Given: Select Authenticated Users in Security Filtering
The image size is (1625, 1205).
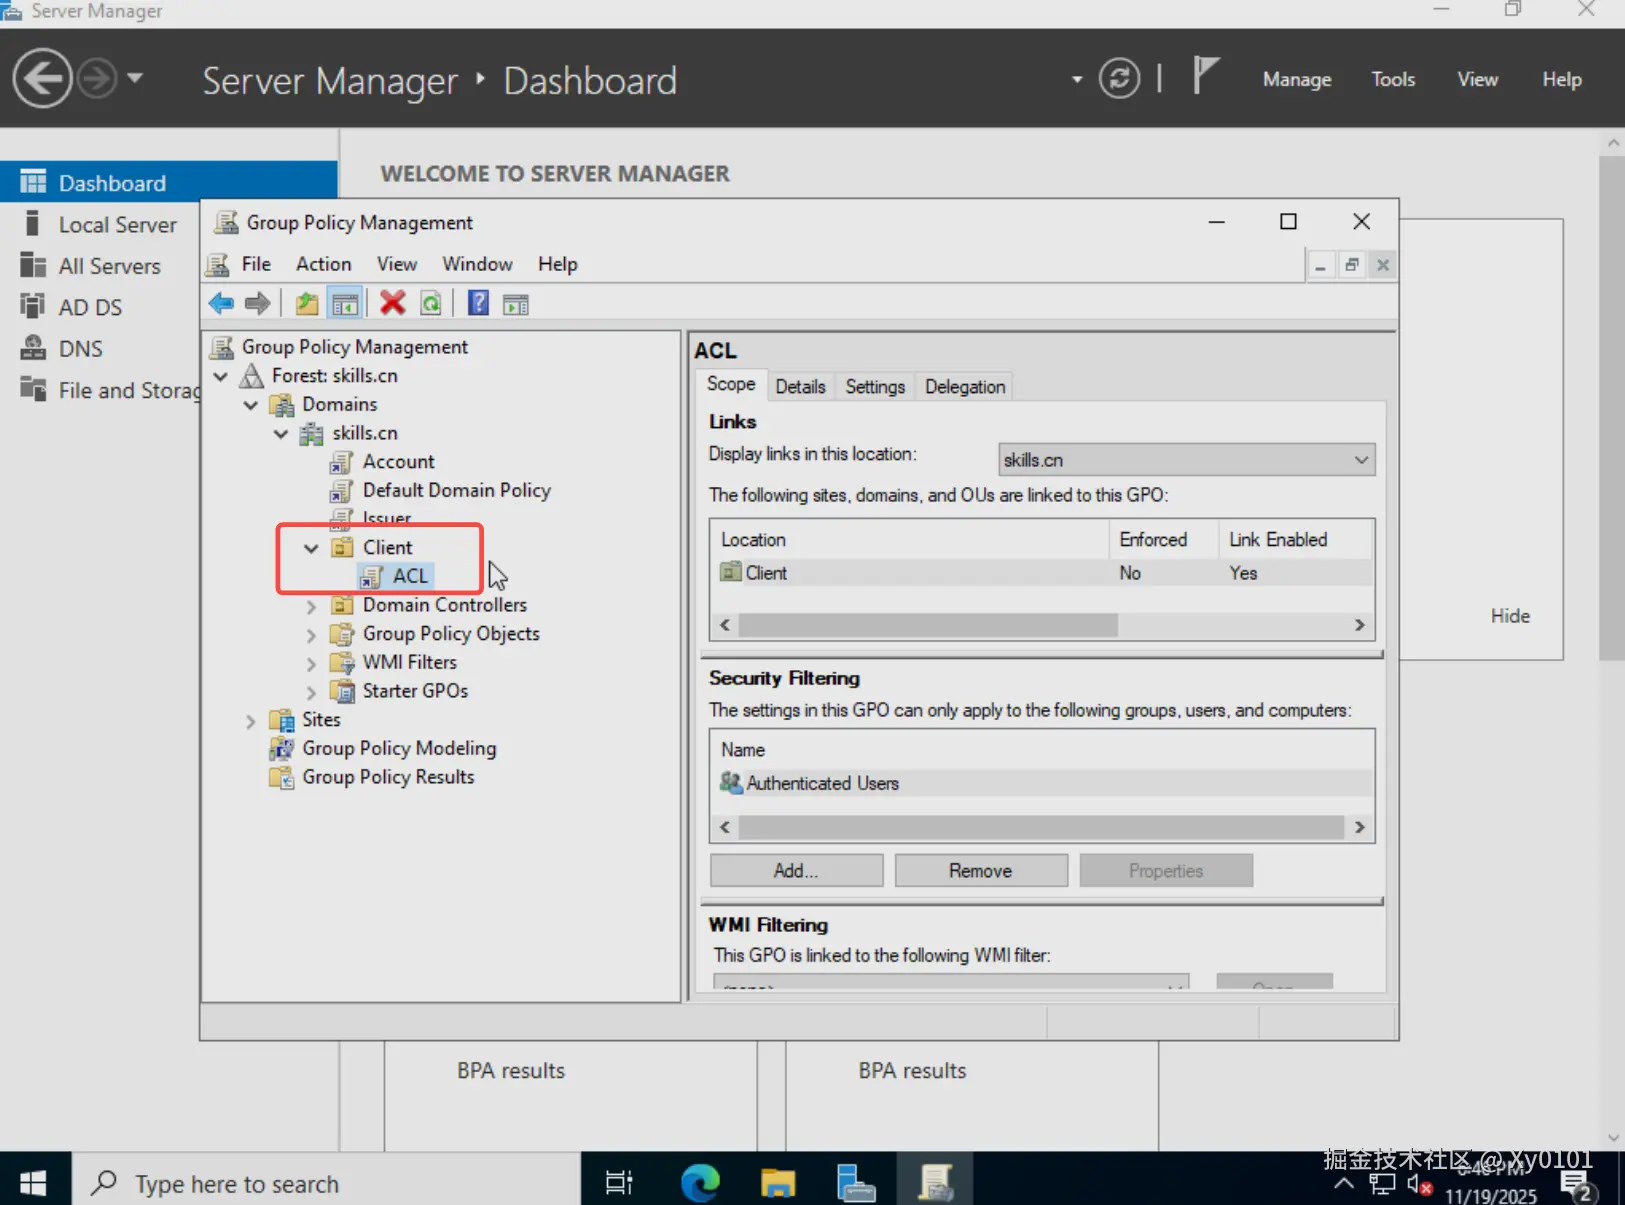Looking at the screenshot, I should tap(1042, 783).
